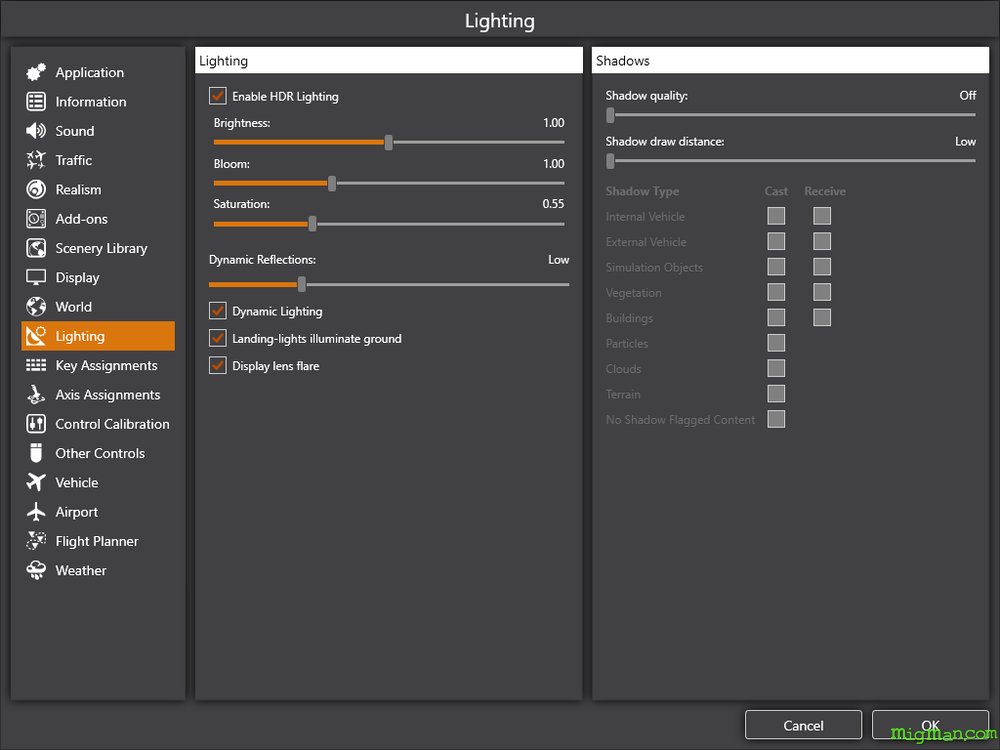
Task: Click the Shadow quality slider handle
Action: coord(610,115)
